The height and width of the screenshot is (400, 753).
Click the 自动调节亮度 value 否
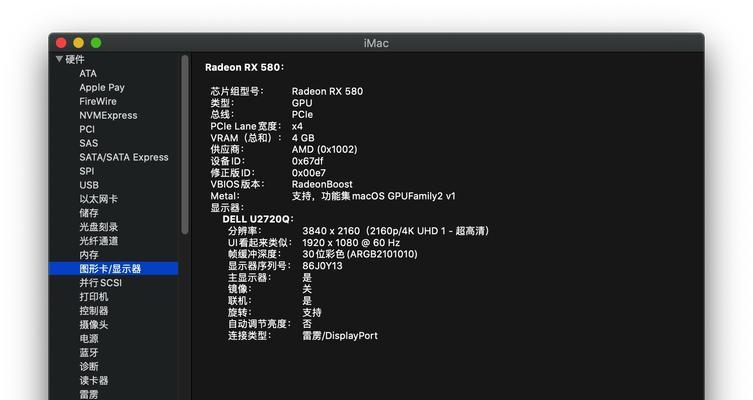(307, 324)
